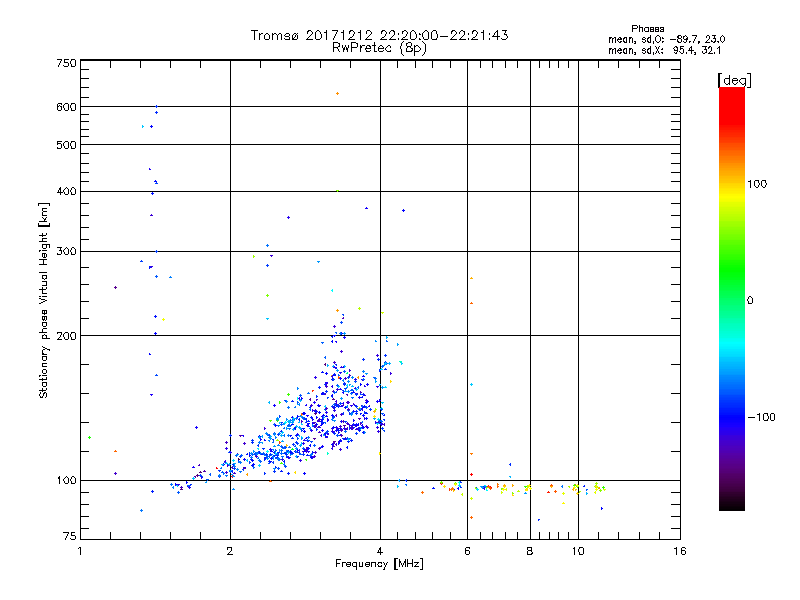Screen dimensions: 800x600
Task: Click the x-axis tick label '10'
Action: [578, 551]
